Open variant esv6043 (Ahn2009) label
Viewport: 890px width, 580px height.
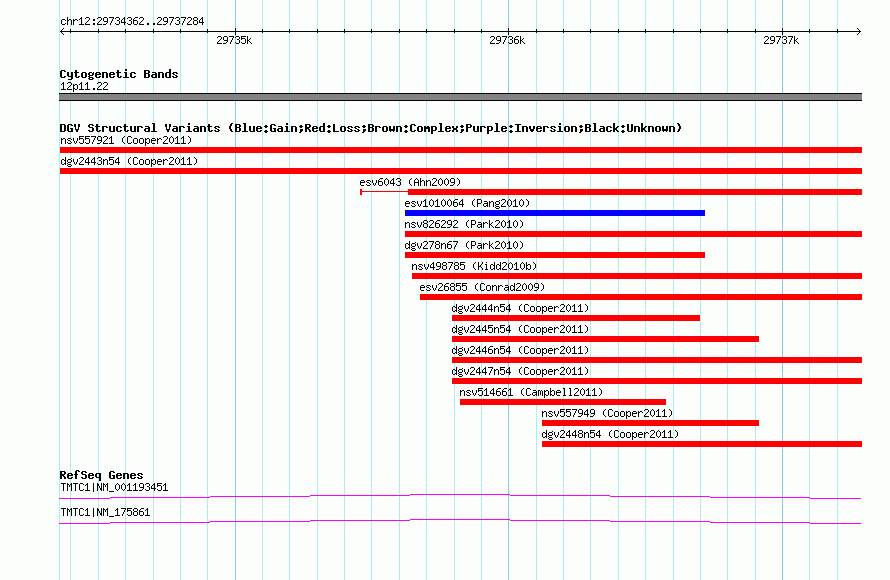click(410, 182)
